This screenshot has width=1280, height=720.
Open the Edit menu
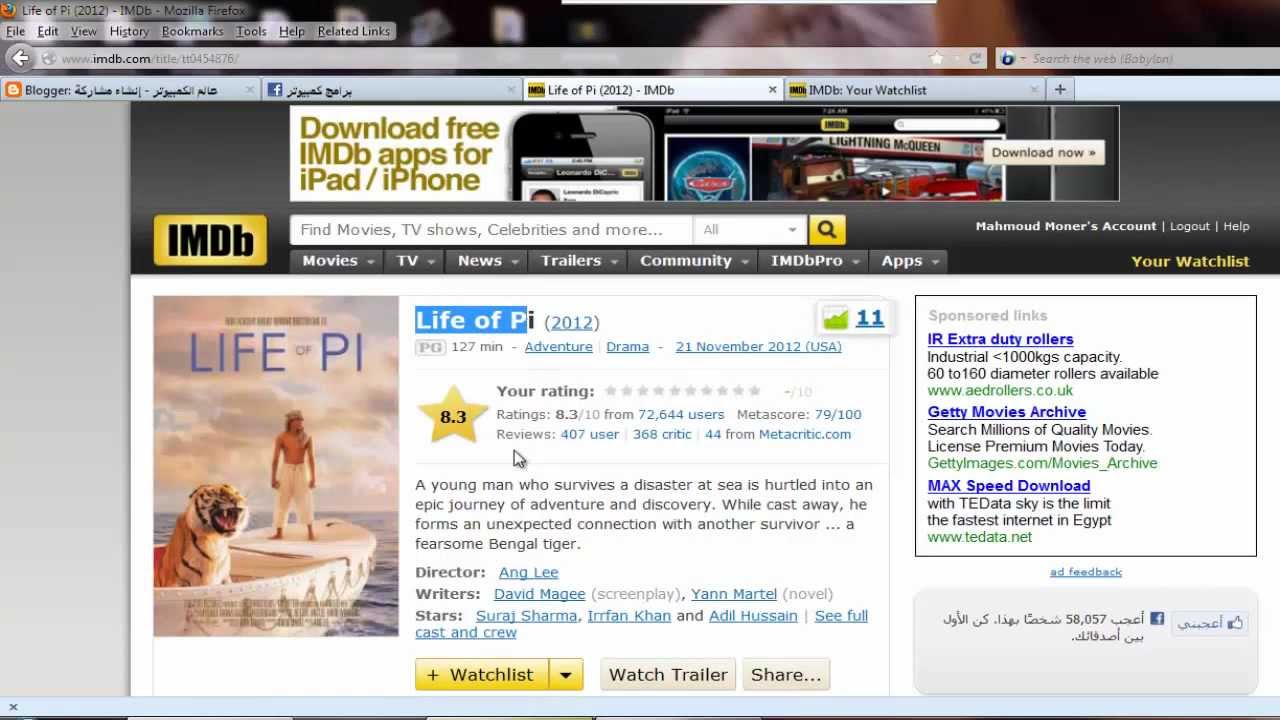(48, 31)
